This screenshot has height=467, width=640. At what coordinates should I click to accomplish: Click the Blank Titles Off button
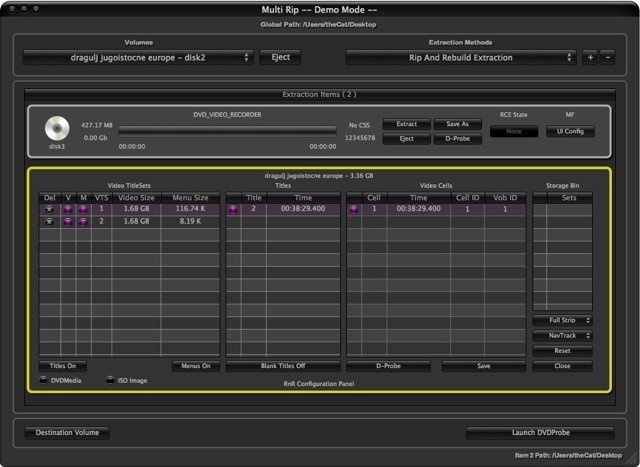(x=283, y=366)
